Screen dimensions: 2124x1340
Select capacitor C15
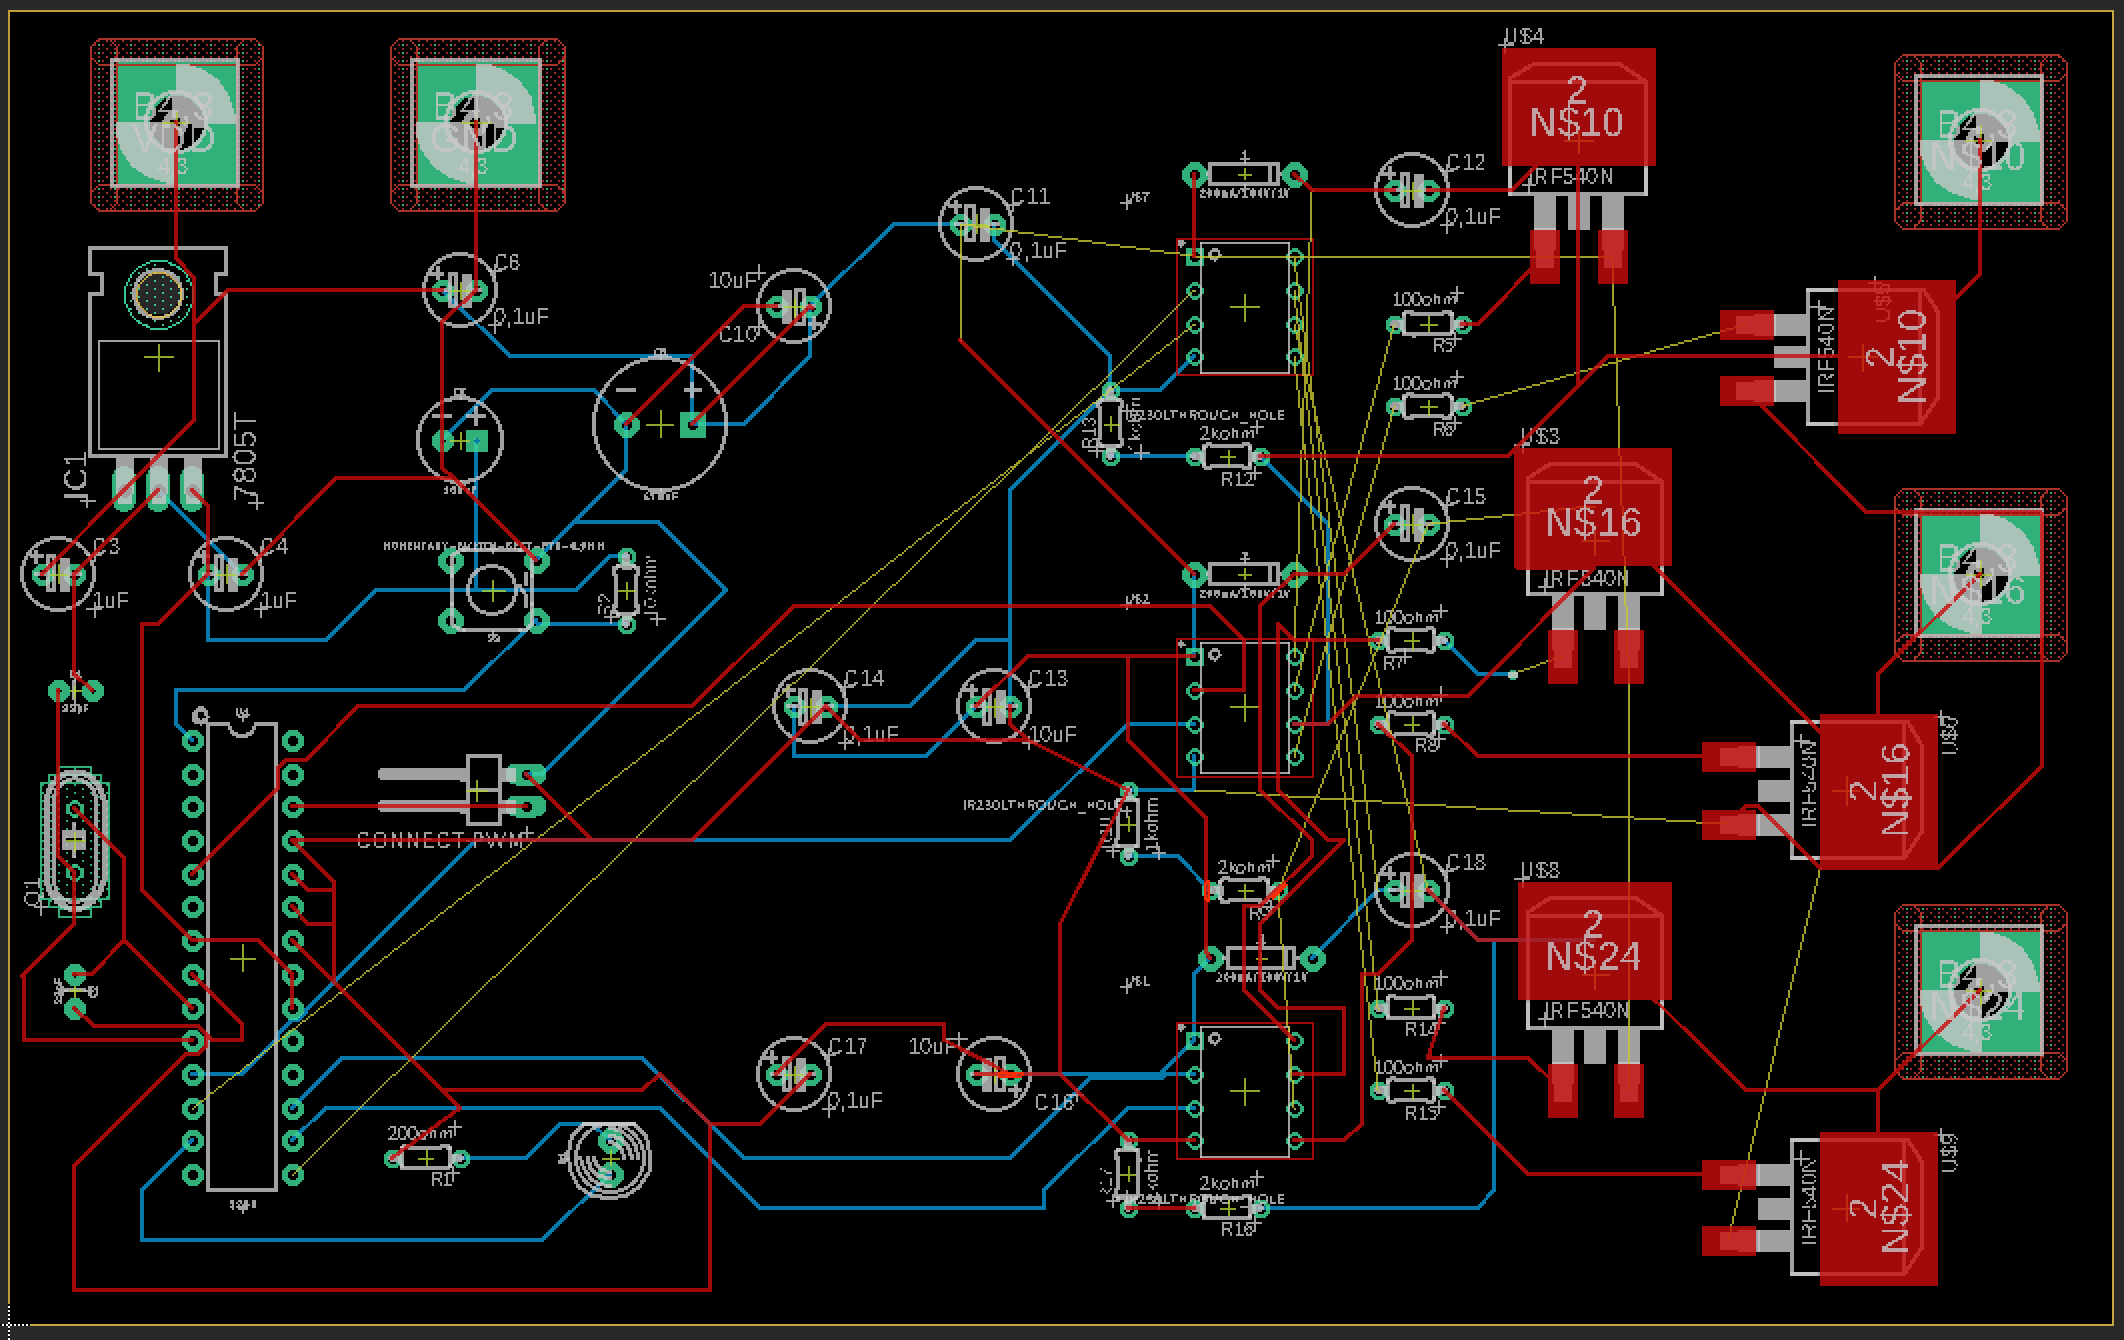[1411, 522]
